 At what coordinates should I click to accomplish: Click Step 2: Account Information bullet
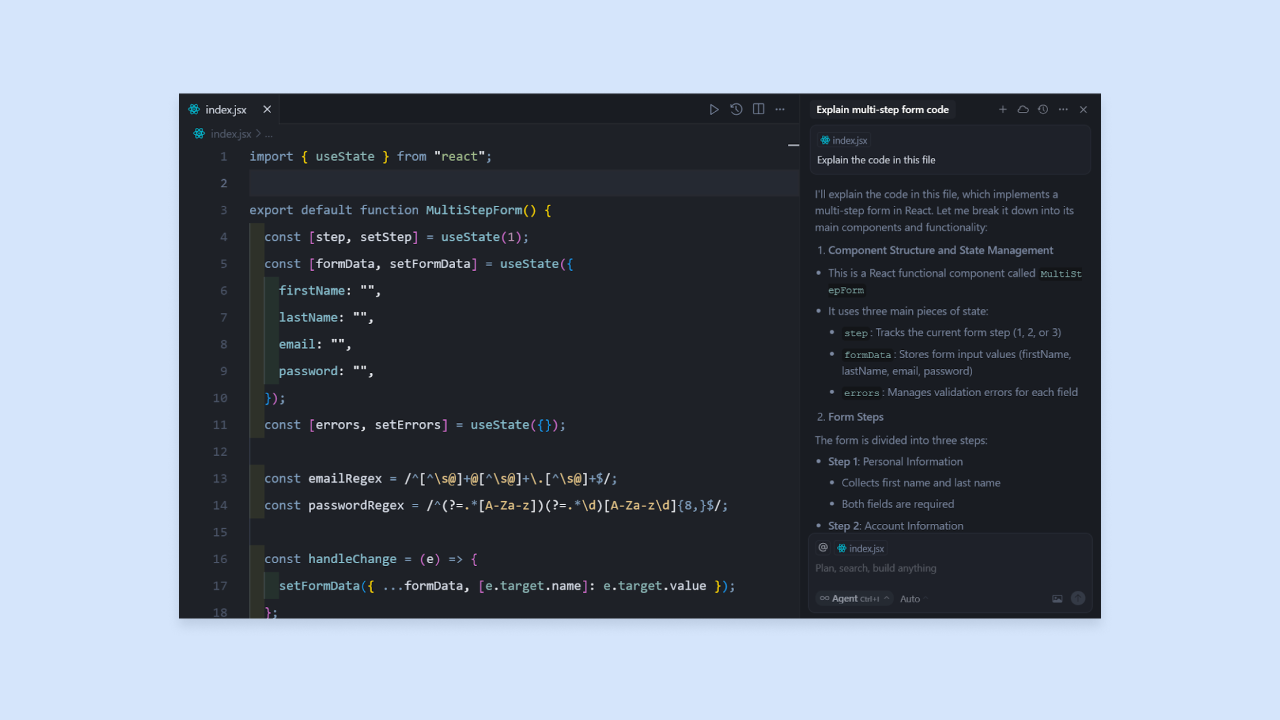tap(896, 525)
